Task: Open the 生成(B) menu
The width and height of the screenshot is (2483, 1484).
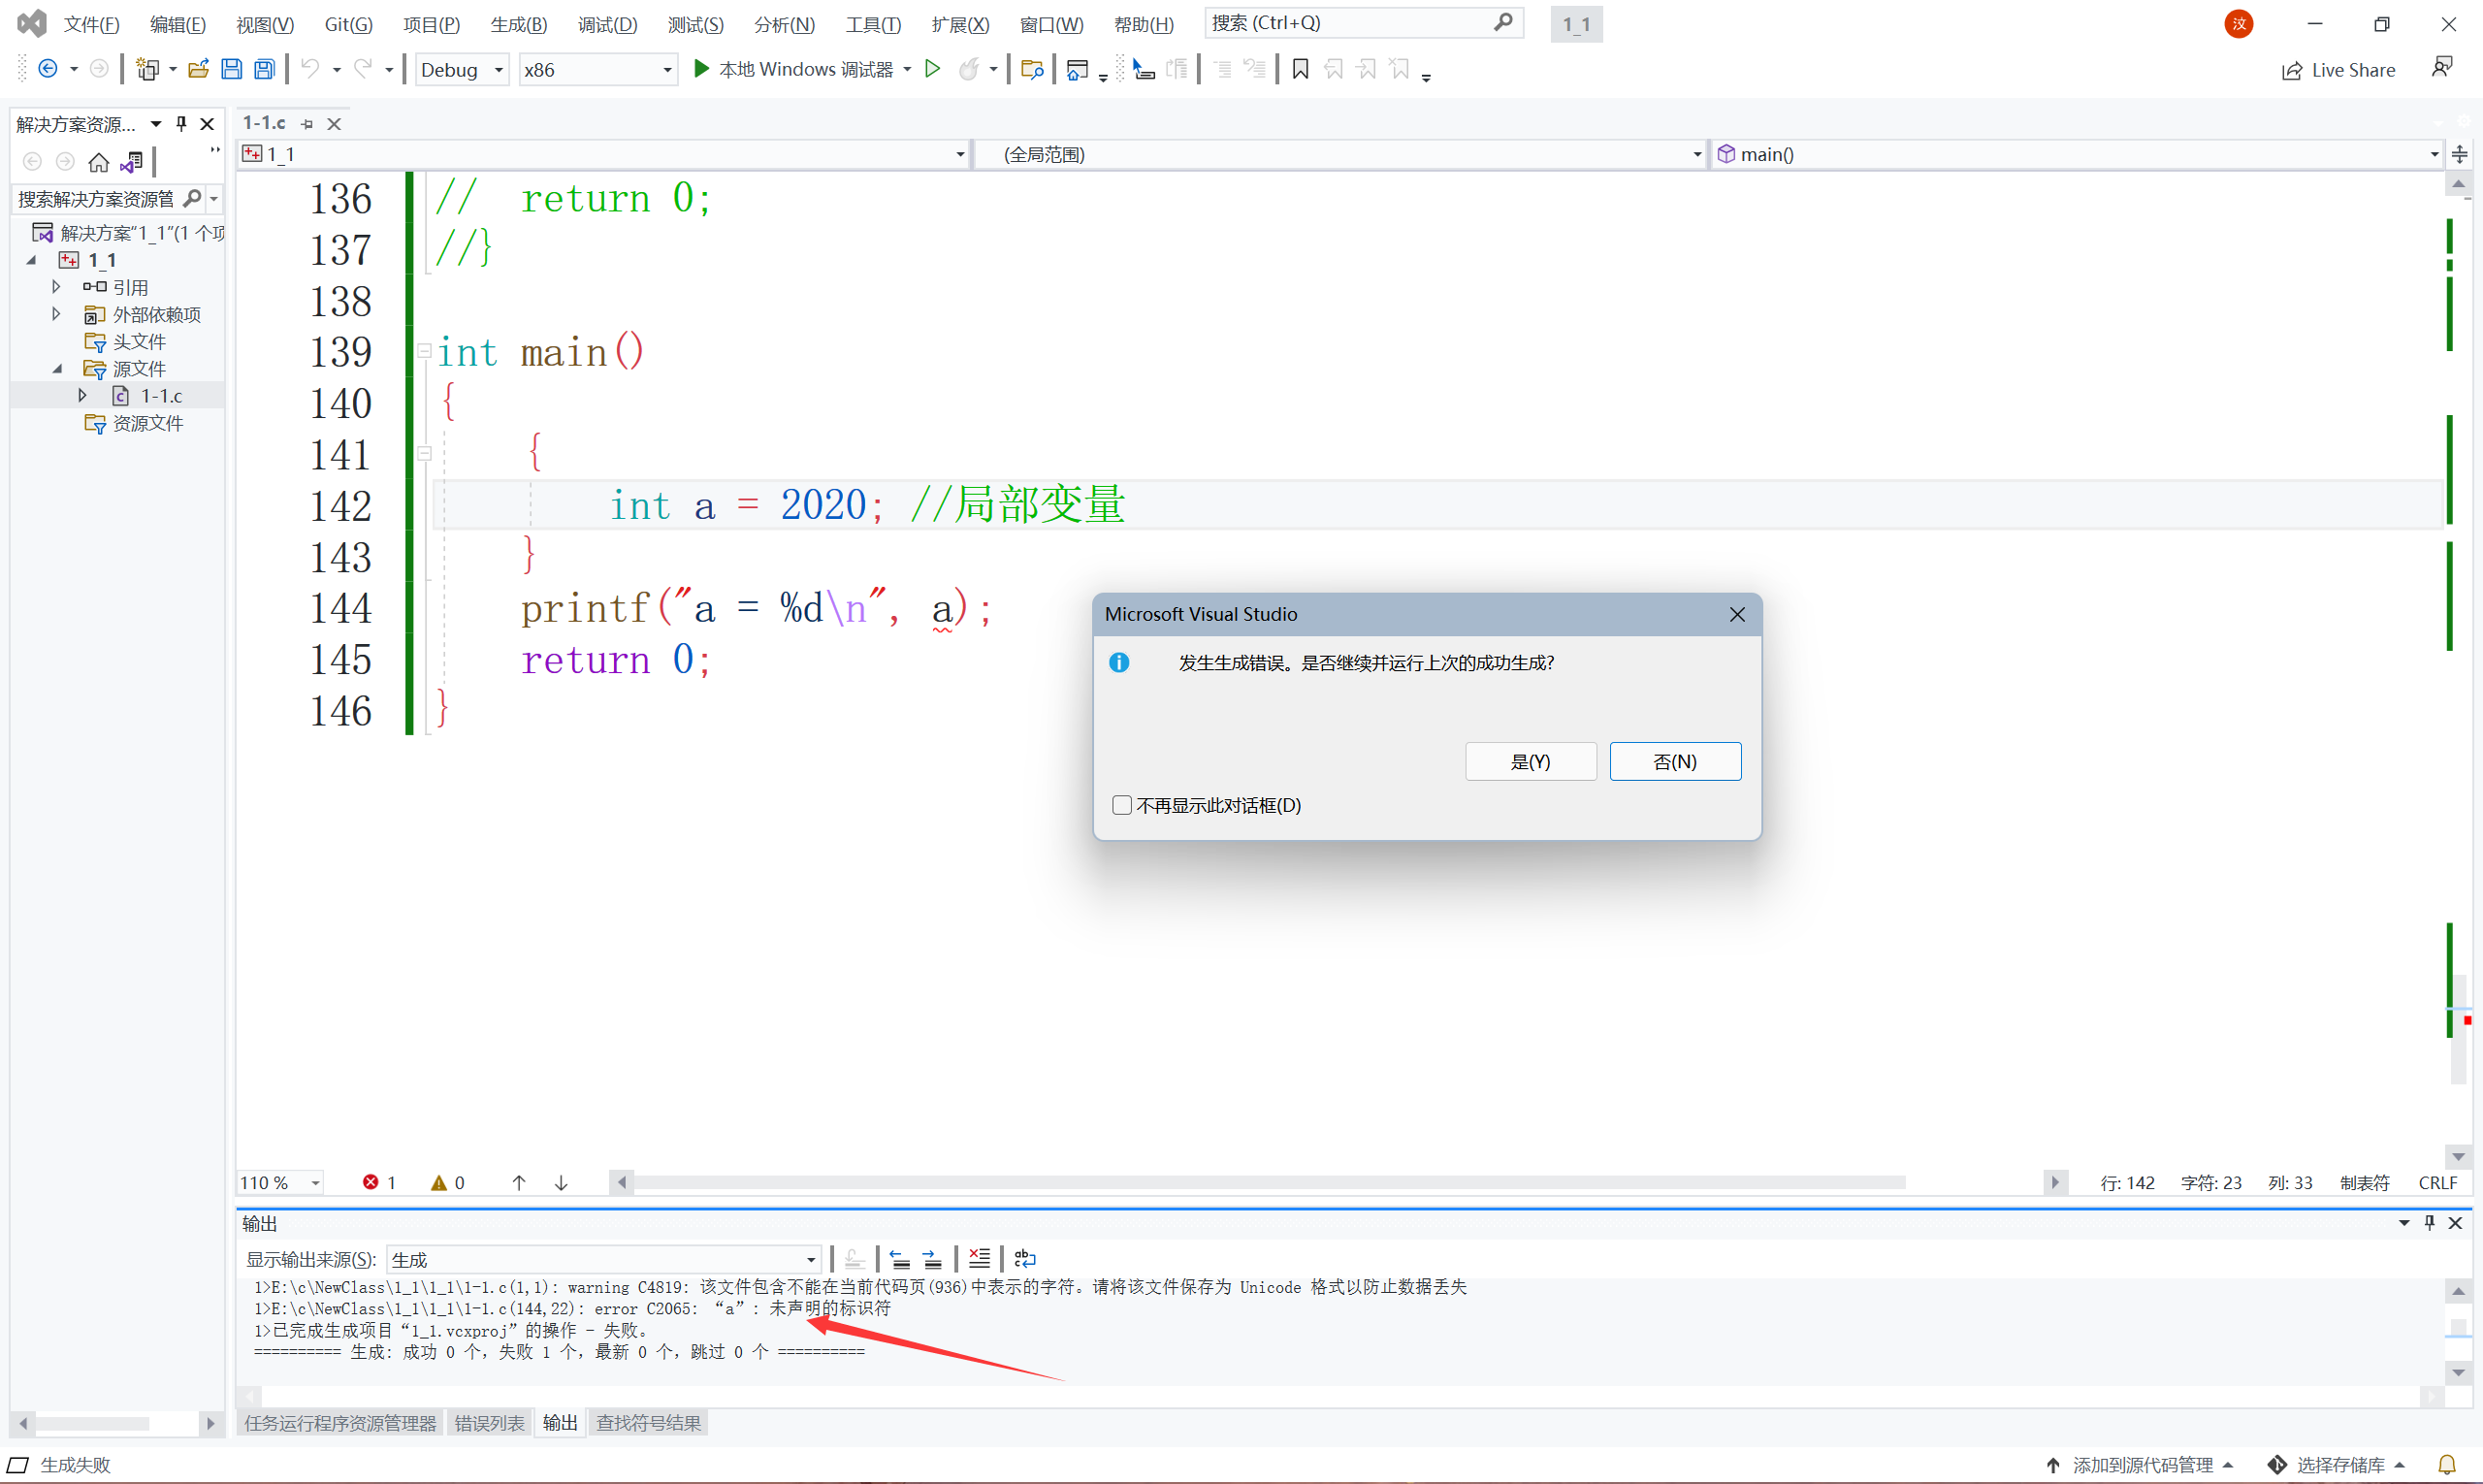Action: [518, 24]
